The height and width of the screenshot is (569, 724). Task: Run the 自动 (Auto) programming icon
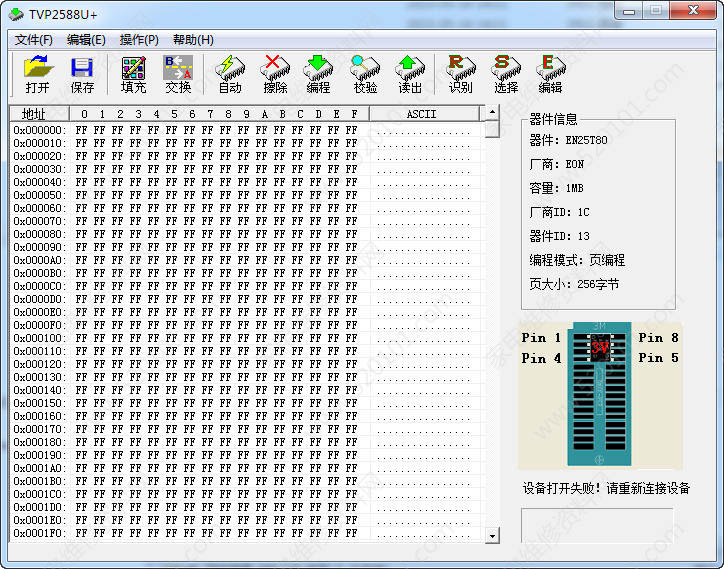230,75
